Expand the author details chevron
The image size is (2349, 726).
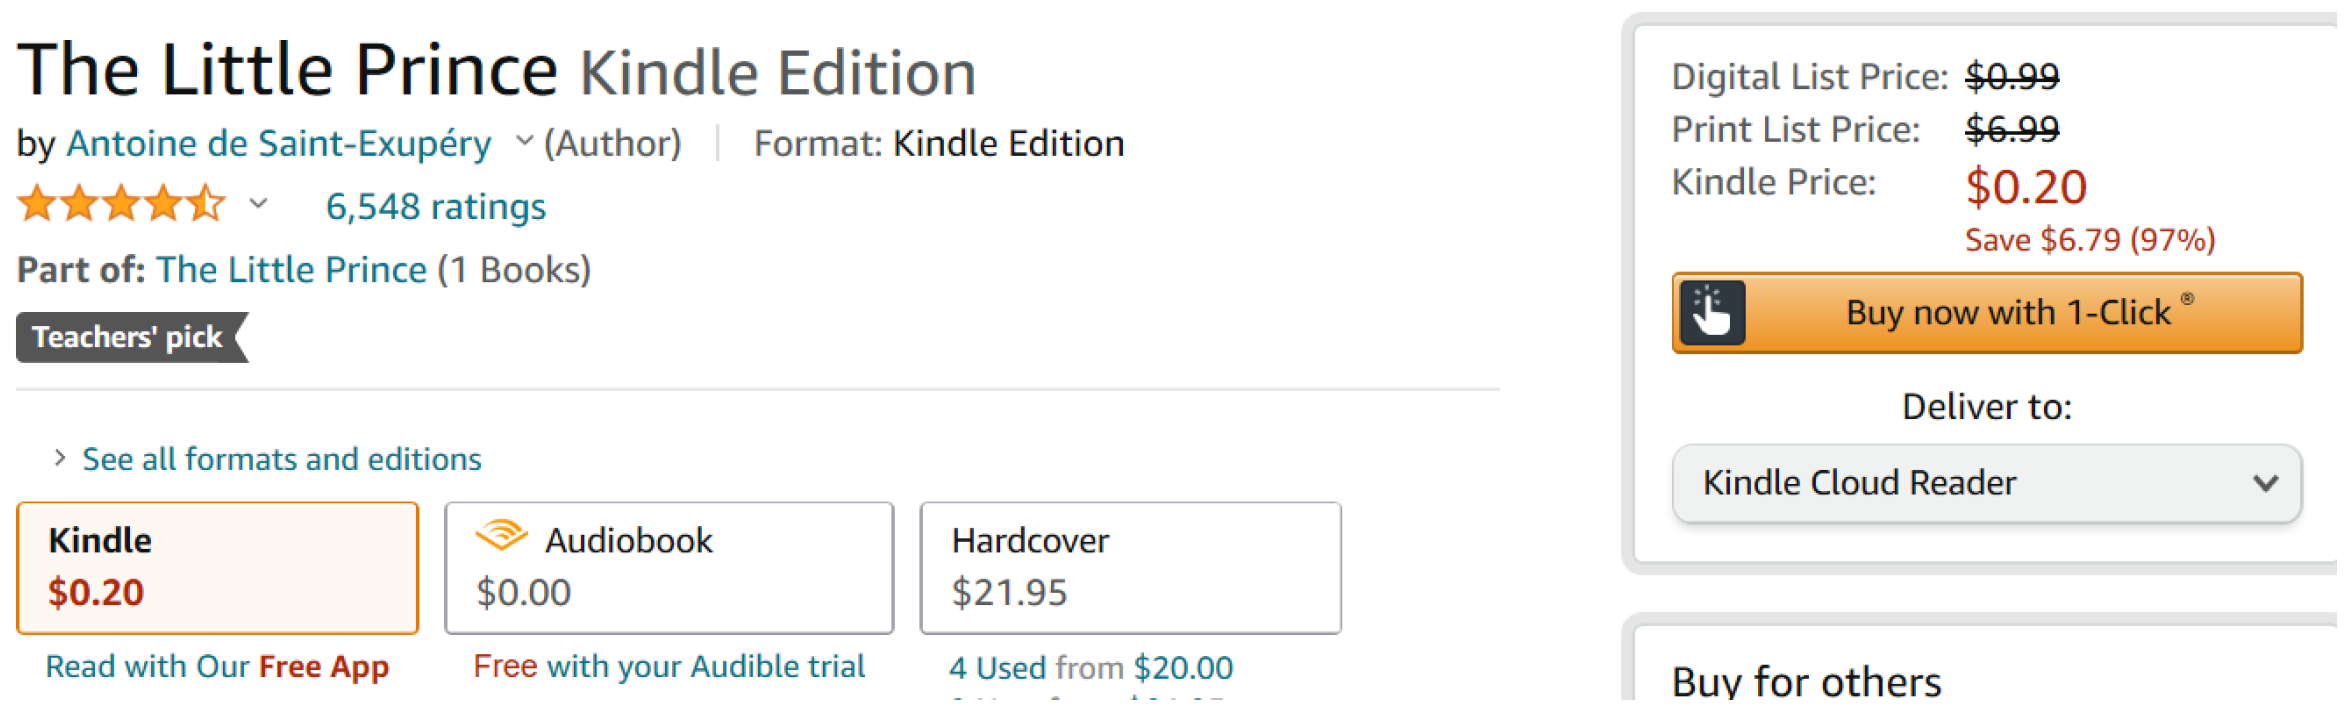pyautogui.click(x=524, y=142)
